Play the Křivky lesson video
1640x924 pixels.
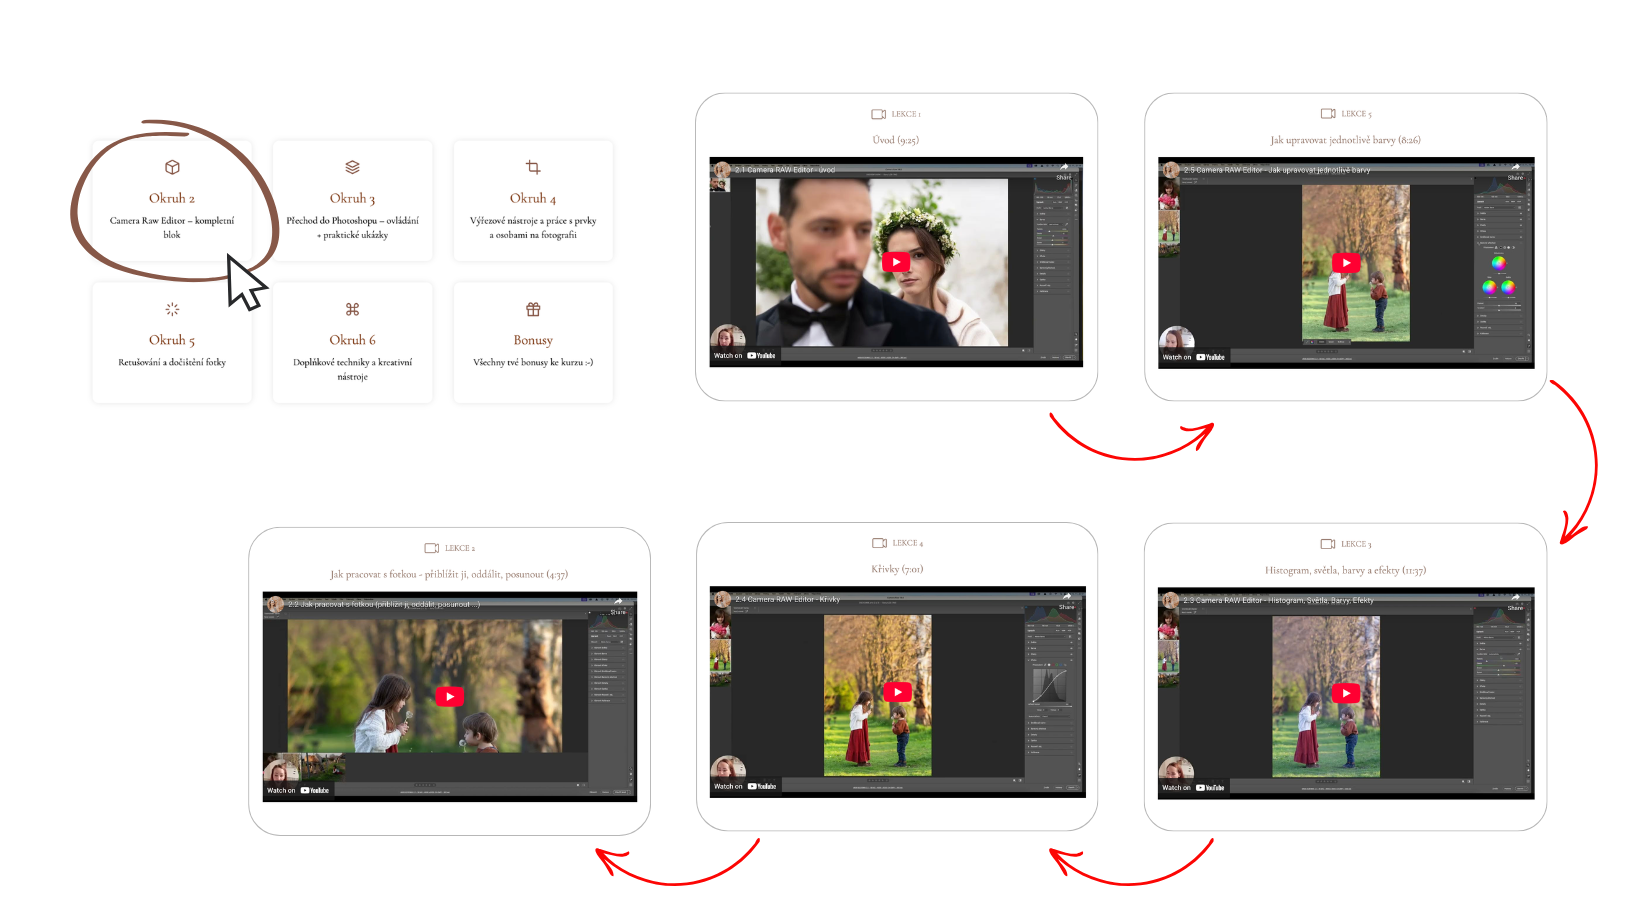(x=897, y=692)
